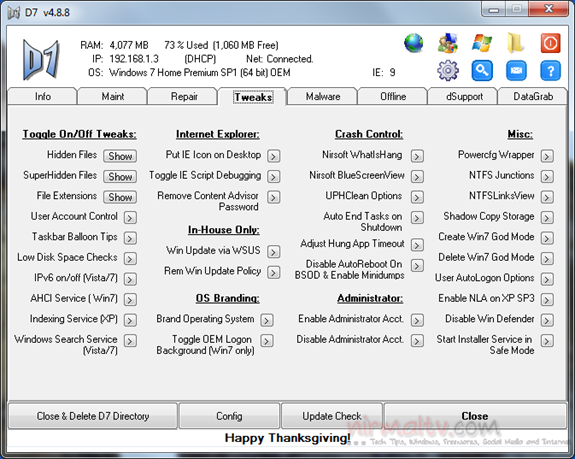
Task: Toggle Low Disk Space Checks arrow
Action: [130, 259]
